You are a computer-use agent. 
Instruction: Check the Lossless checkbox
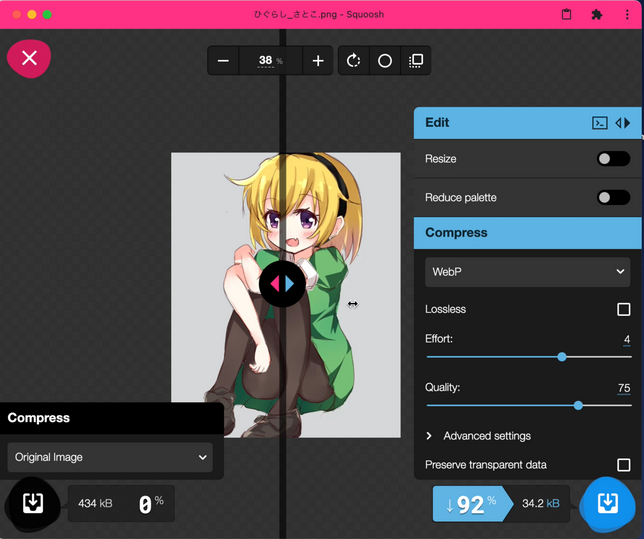(x=623, y=309)
